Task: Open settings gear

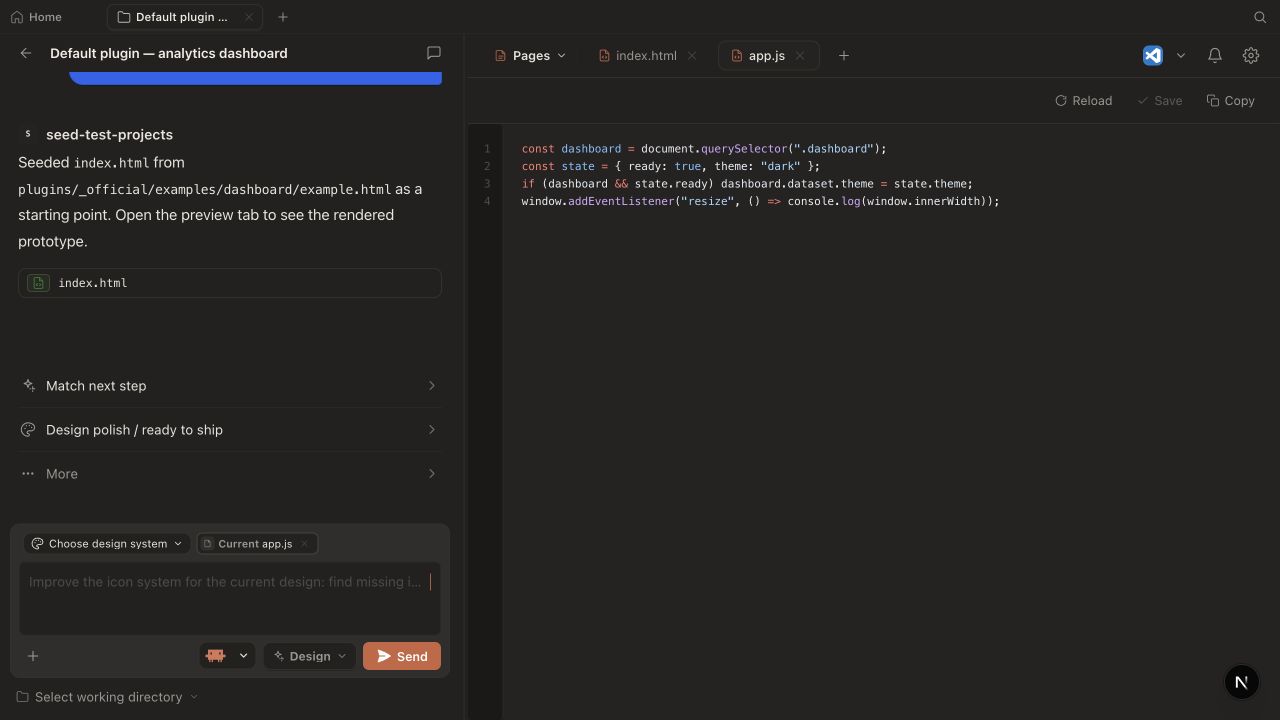Action: pyautogui.click(x=1251, y=56)
